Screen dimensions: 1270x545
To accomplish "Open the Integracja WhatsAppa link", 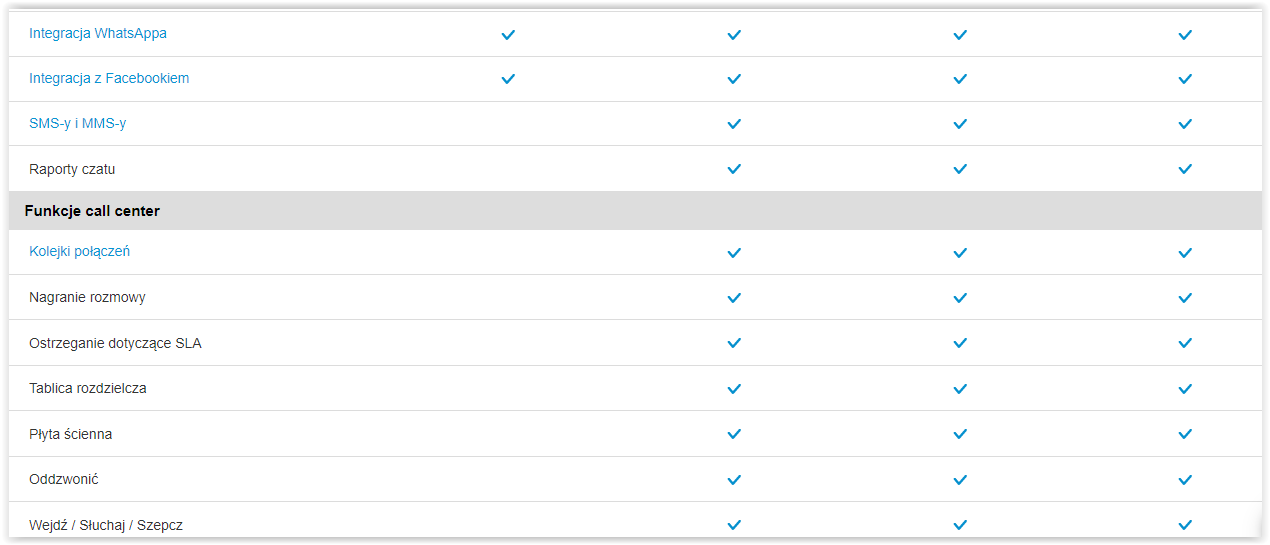I will click(x=98, y=34).
